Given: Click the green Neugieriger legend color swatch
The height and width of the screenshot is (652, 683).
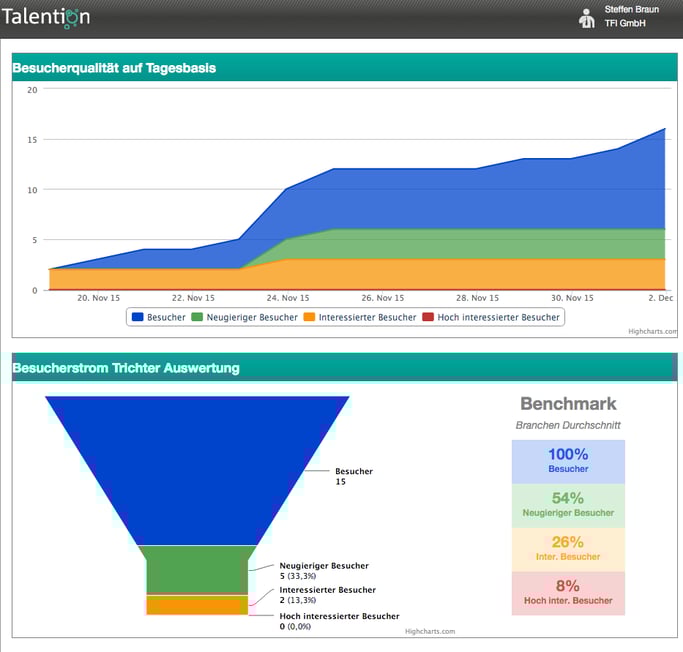Looking at the screenshot, I should click(197, 317).
